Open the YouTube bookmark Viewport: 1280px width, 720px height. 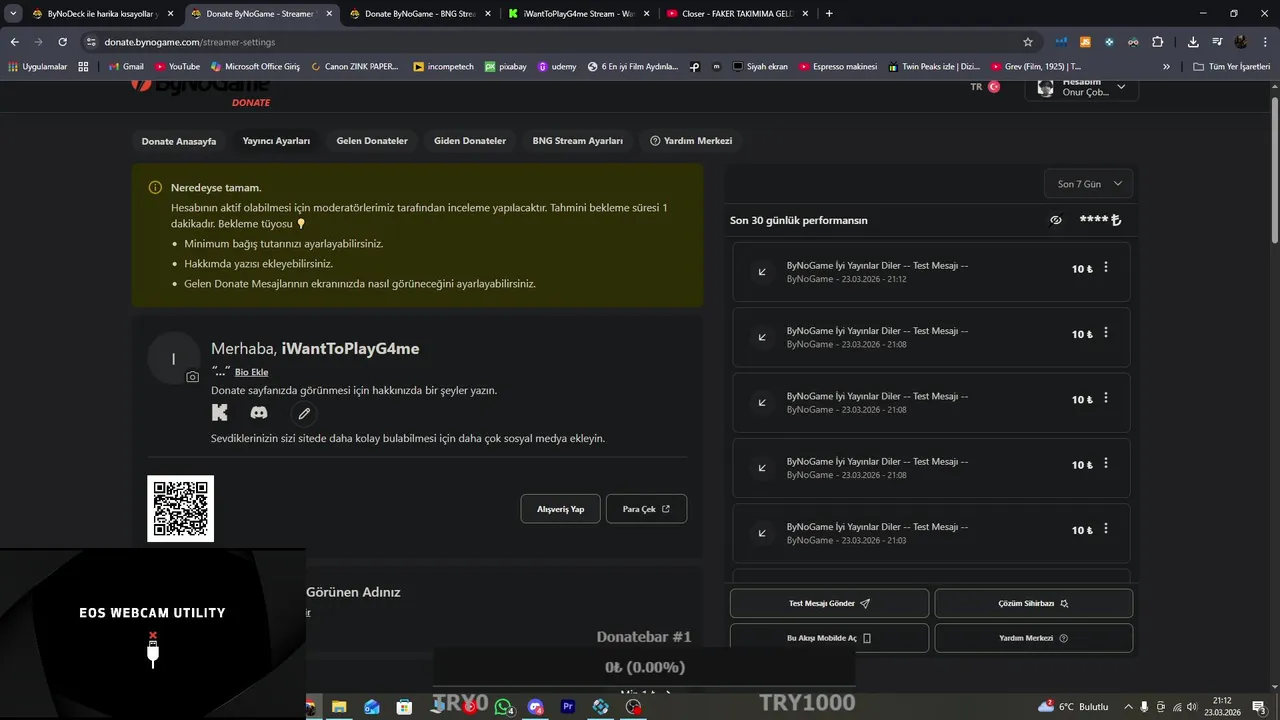tap(177, 66)
